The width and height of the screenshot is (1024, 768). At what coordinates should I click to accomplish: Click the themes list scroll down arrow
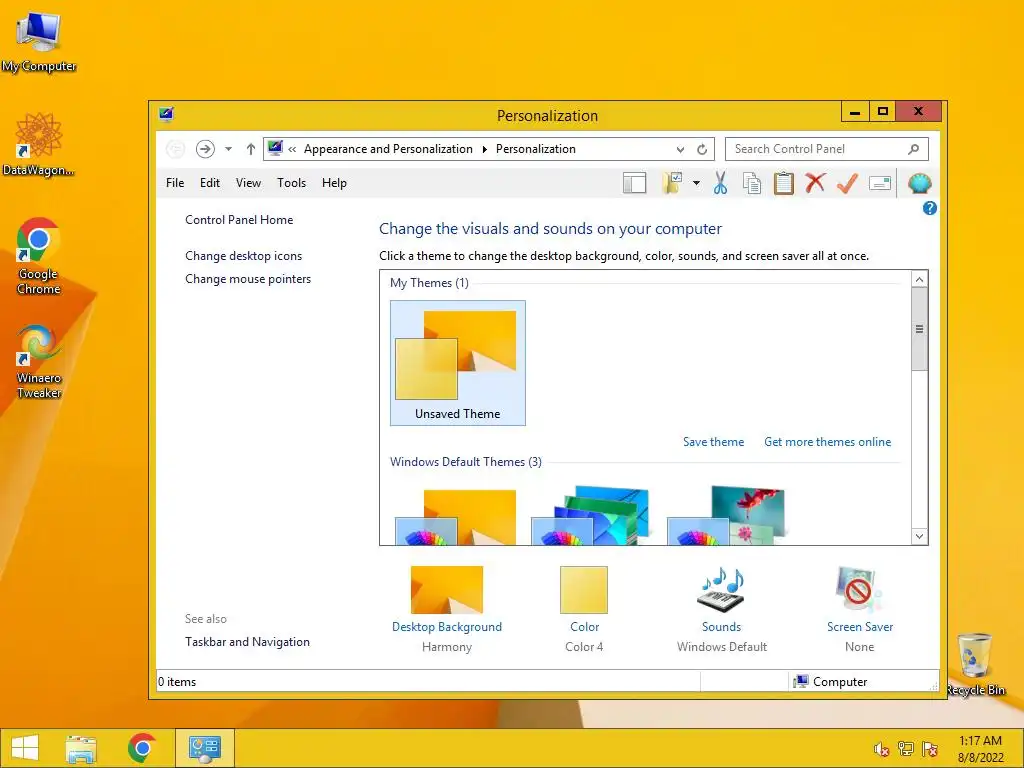pos(920,536)
